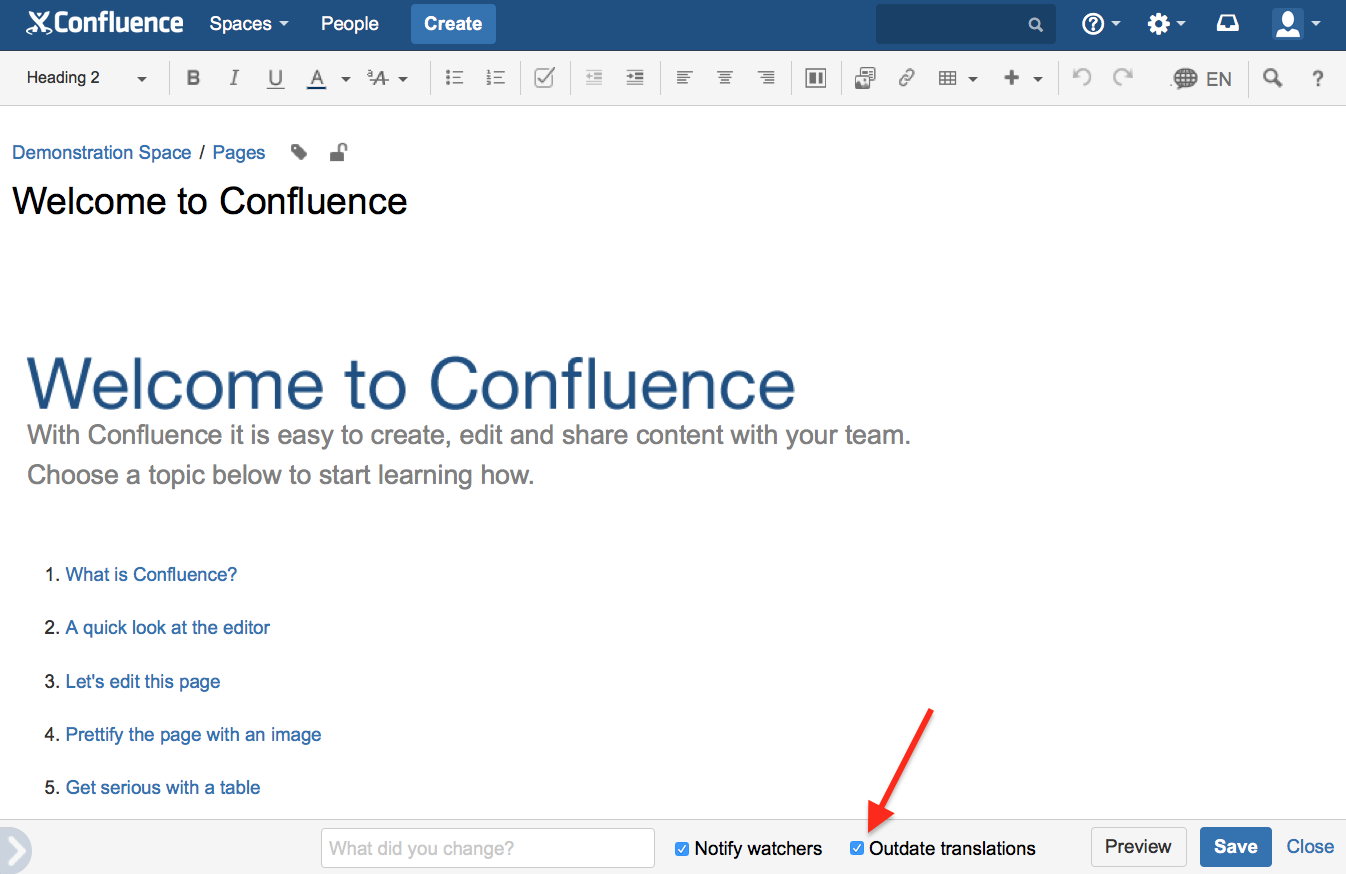Insert a link
The height and width of the screenshot is (874, 1346).
tap(907, 78)
